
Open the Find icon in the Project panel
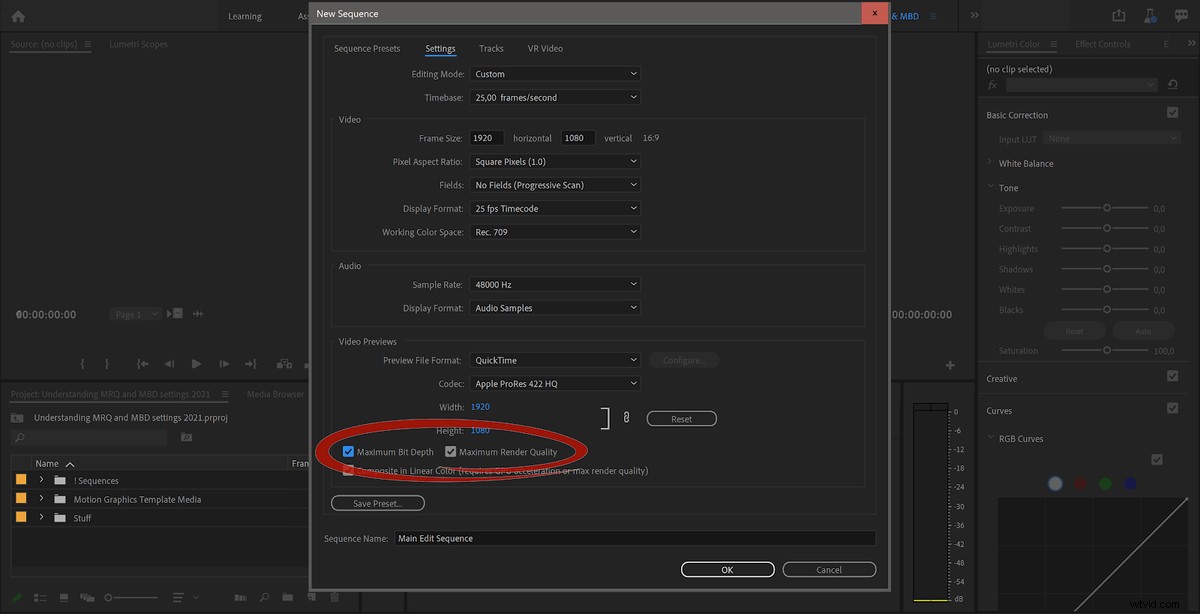click(263, 597)
